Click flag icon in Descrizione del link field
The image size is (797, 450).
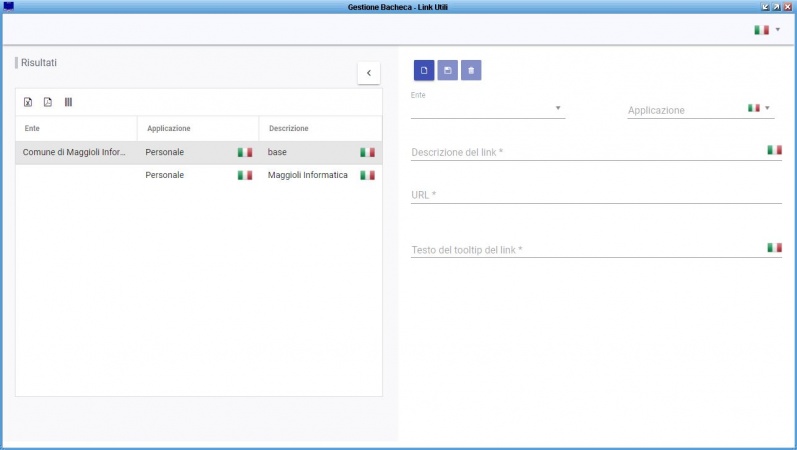[x=774, y=150]
